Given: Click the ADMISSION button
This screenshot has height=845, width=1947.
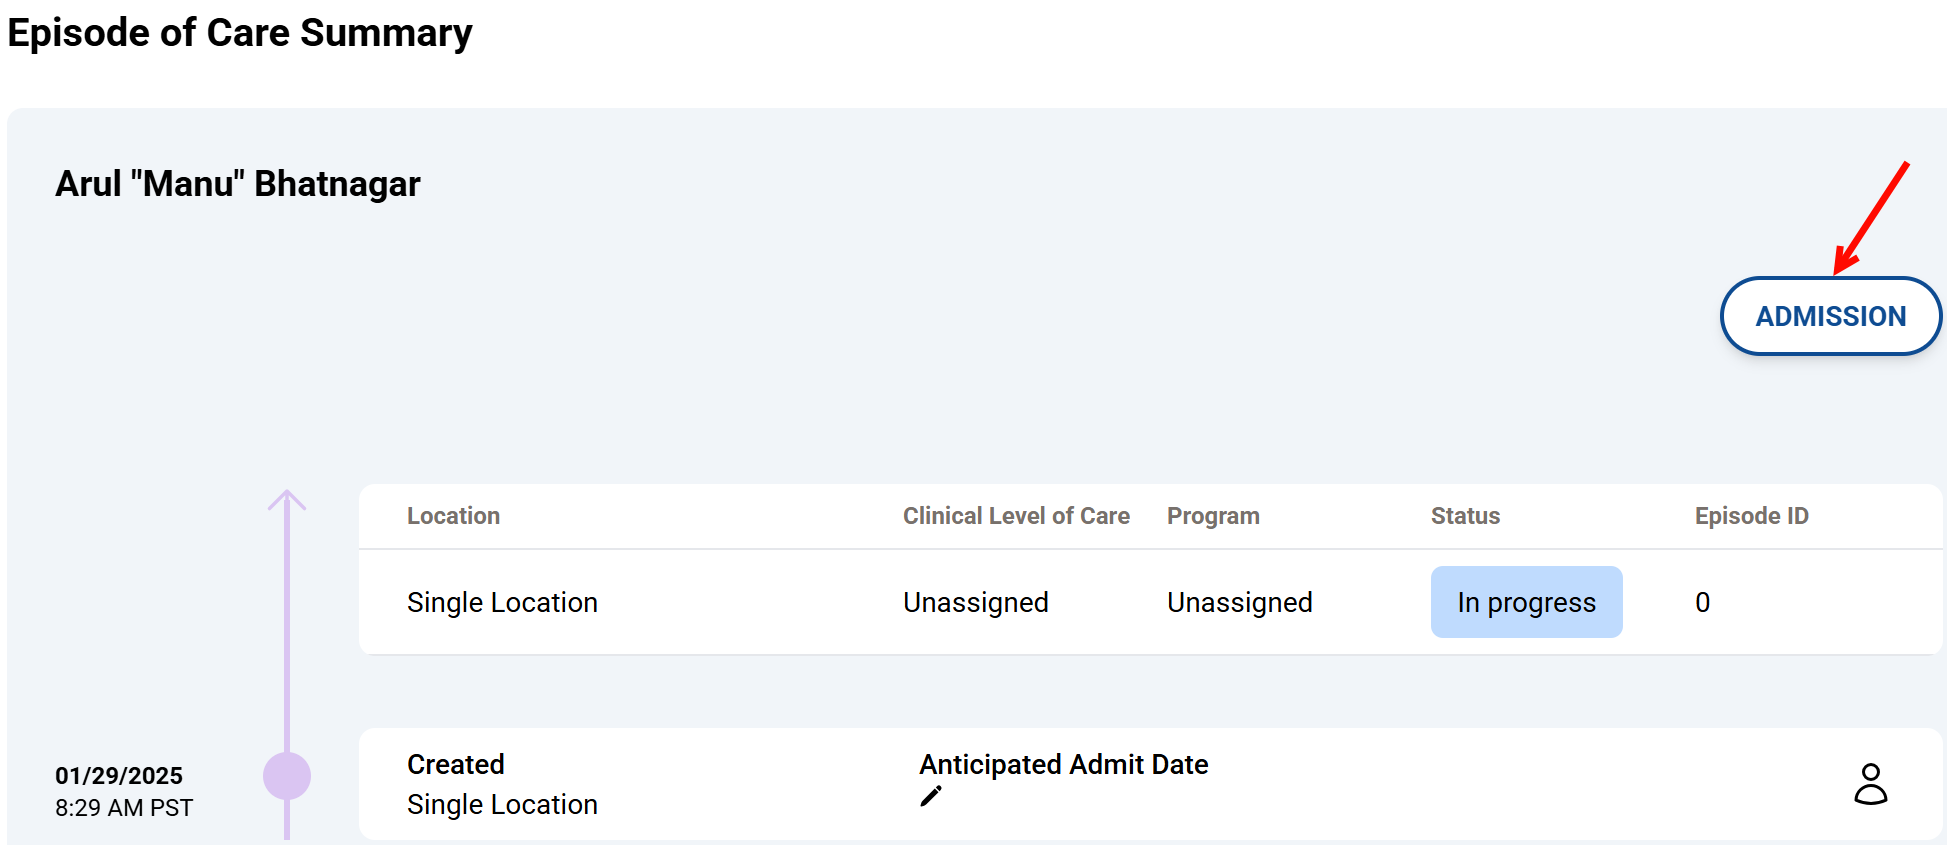Looking at the screenshot, I should click(1830, 316).
